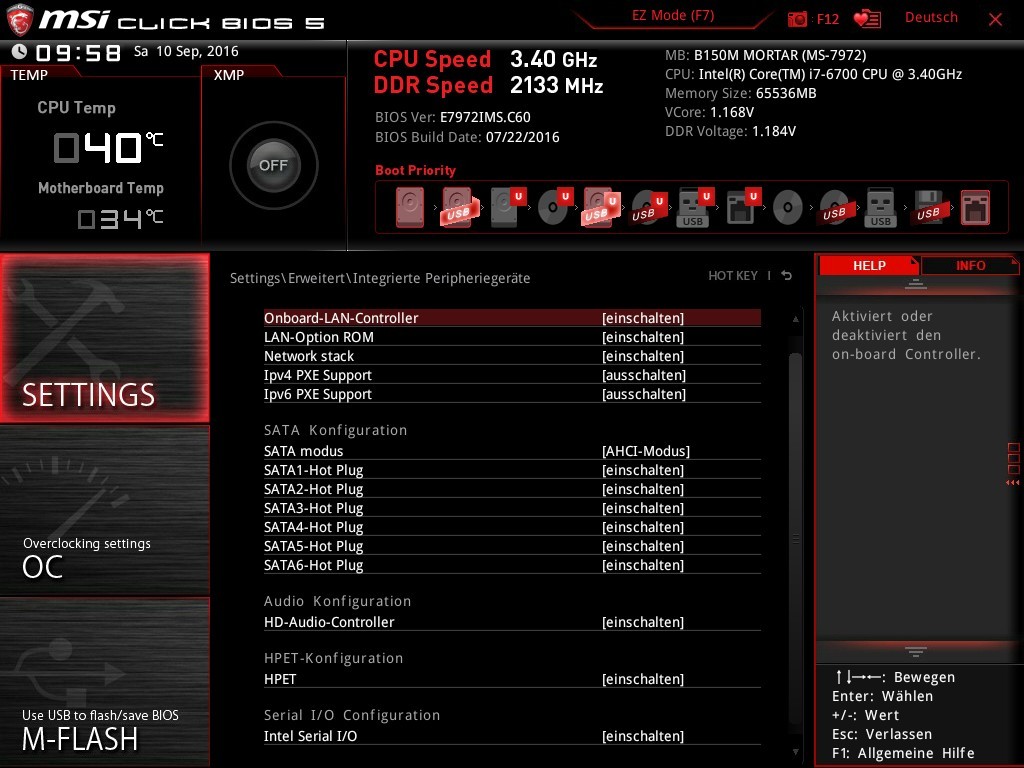The width and height of the screenshot is (1024, 768).
Task: Open Ipv4 PXE Support value options
Action: pyautogui.click(x=644, y=375)
